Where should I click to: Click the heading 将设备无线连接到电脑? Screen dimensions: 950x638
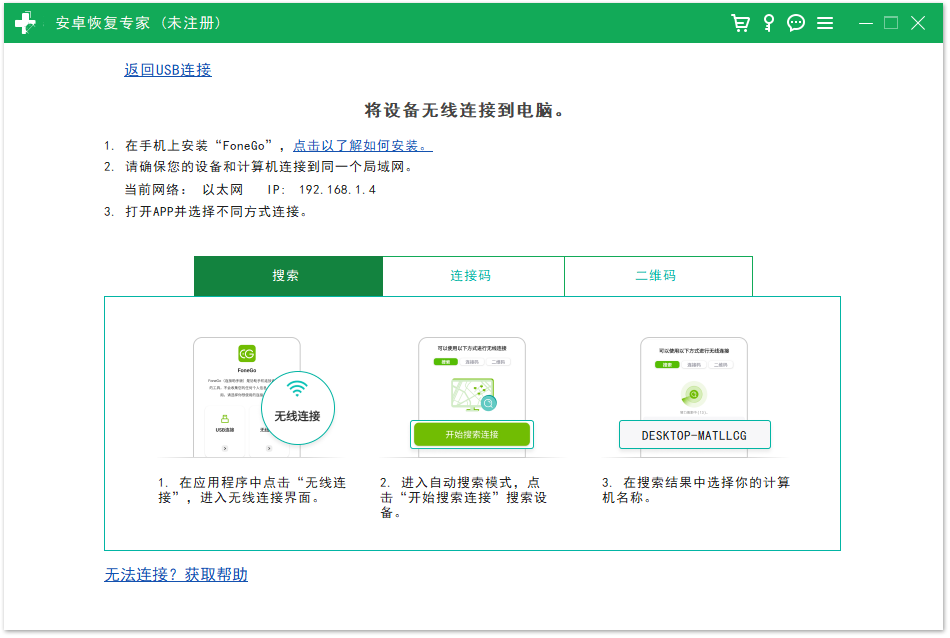click(x=465, y=110)
